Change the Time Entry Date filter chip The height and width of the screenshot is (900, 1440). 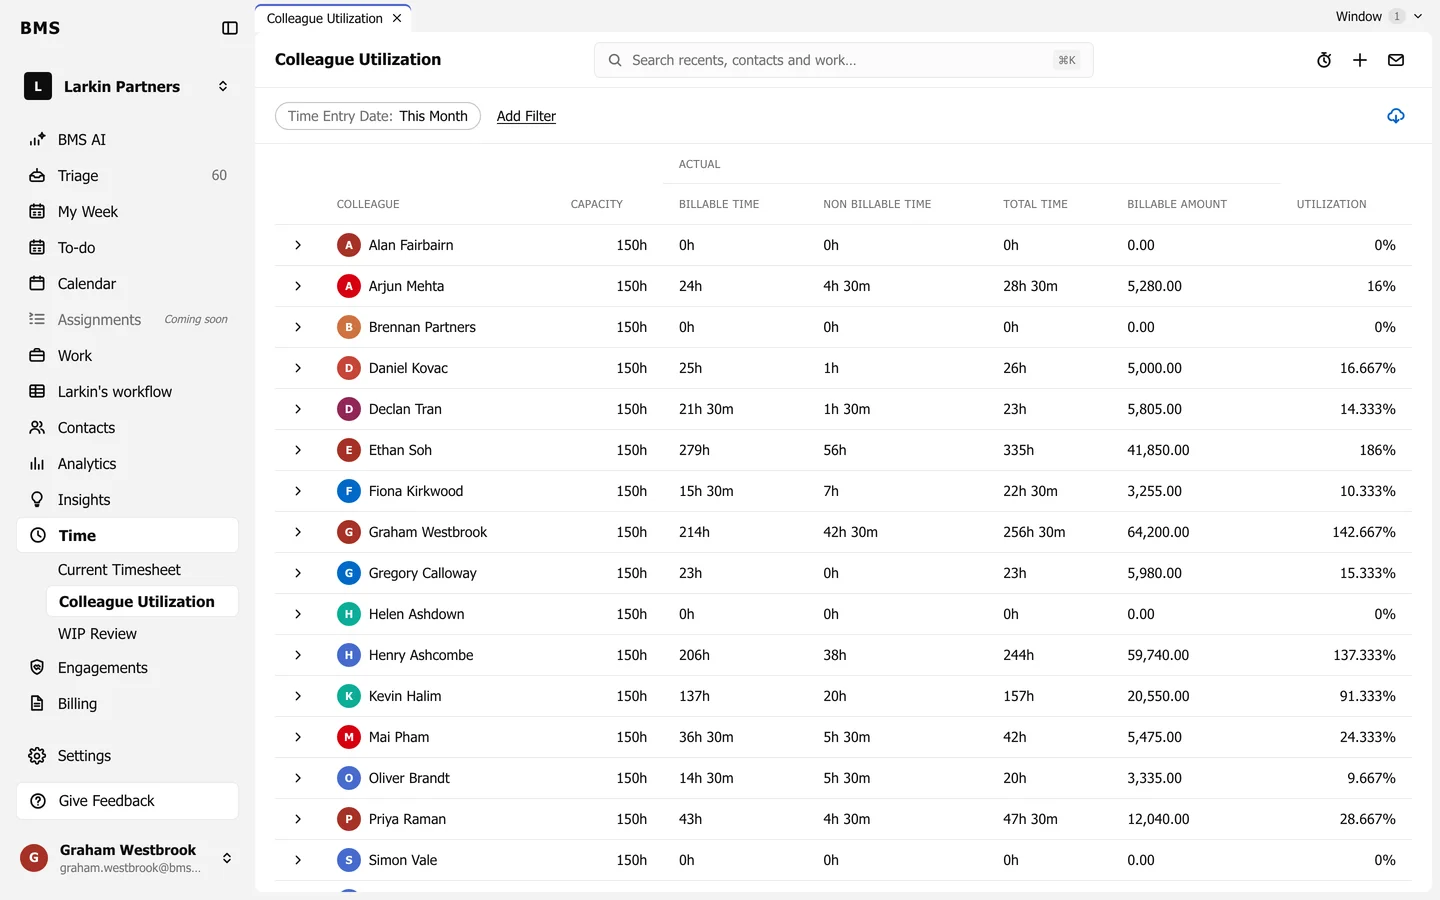378,116
